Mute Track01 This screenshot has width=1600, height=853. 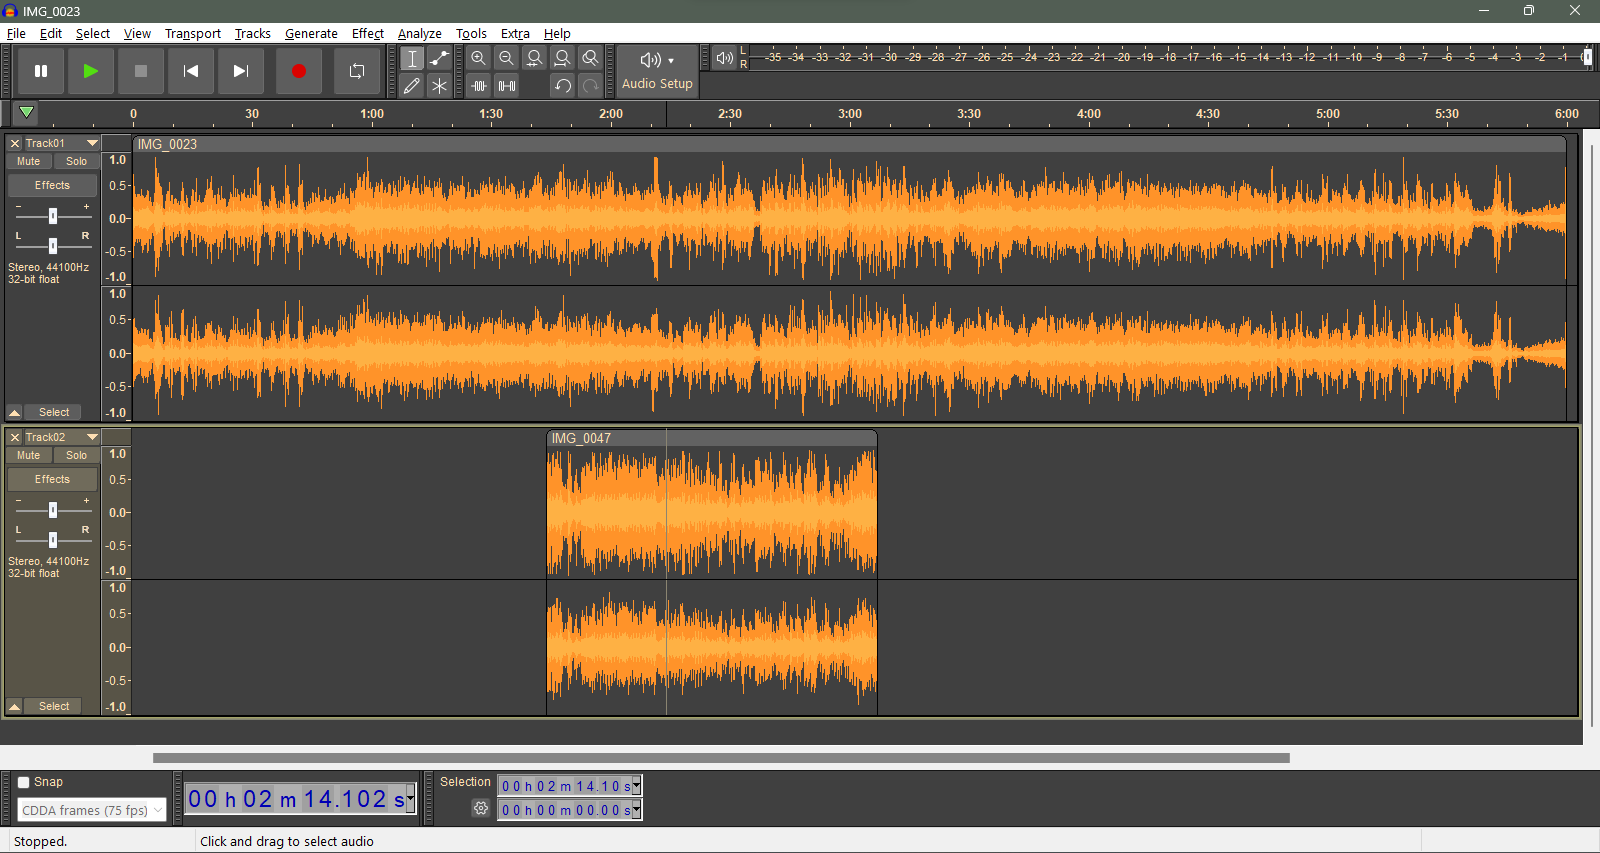pos(29,161)
